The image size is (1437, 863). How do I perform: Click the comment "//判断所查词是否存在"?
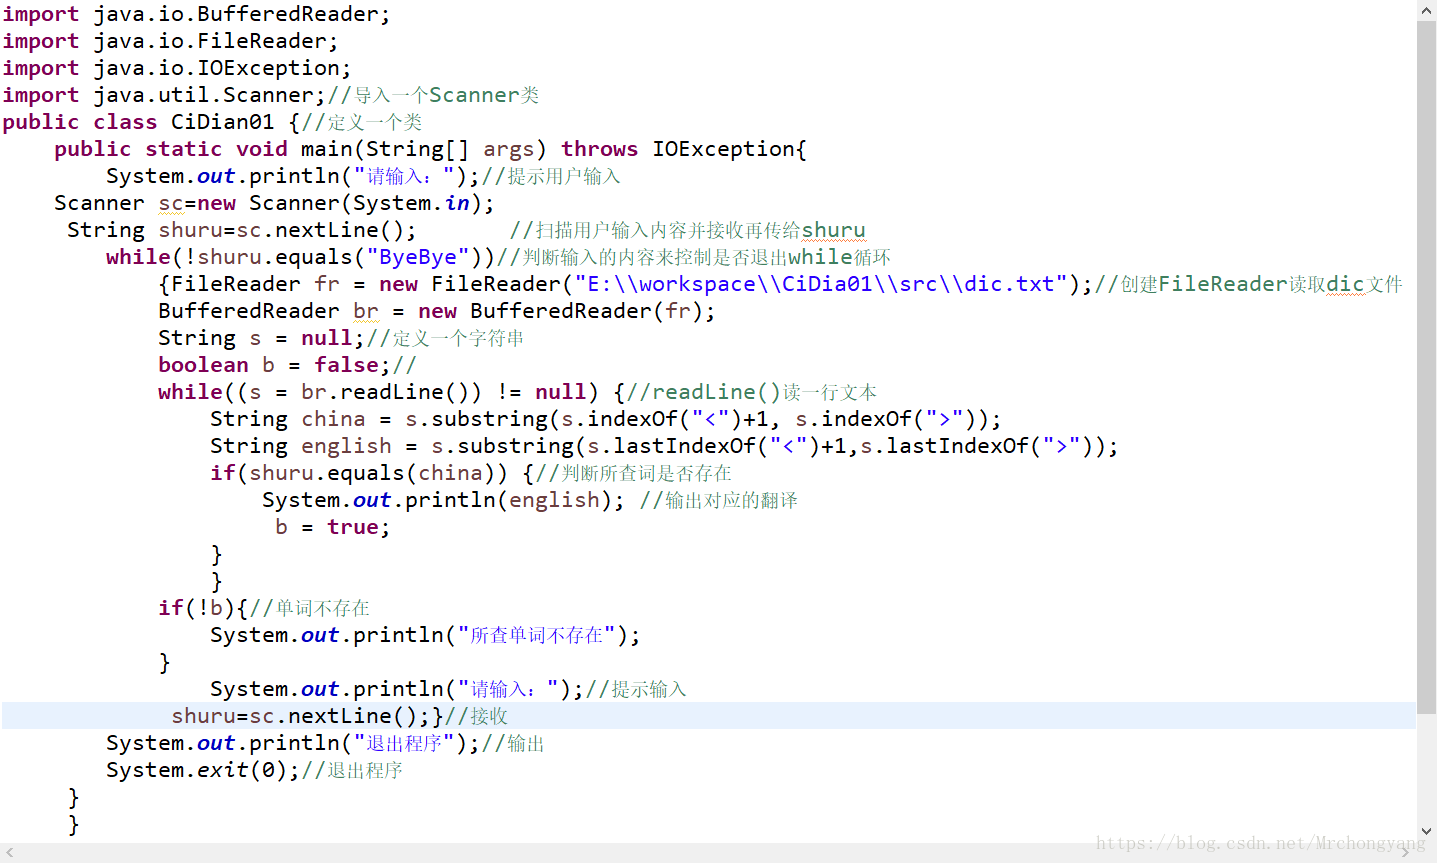tap(634, 473)
